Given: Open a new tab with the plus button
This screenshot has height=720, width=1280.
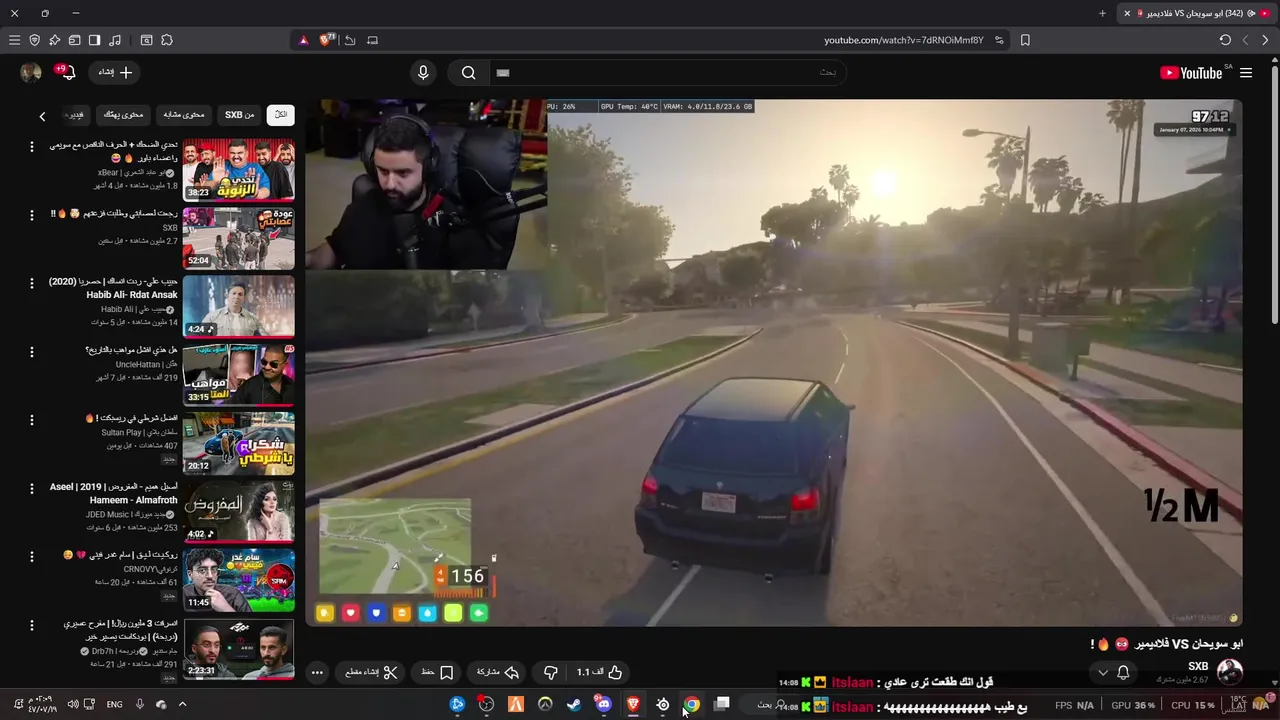Looking at the screenshot, I should pyautogui.click(x=1102, y=13).
